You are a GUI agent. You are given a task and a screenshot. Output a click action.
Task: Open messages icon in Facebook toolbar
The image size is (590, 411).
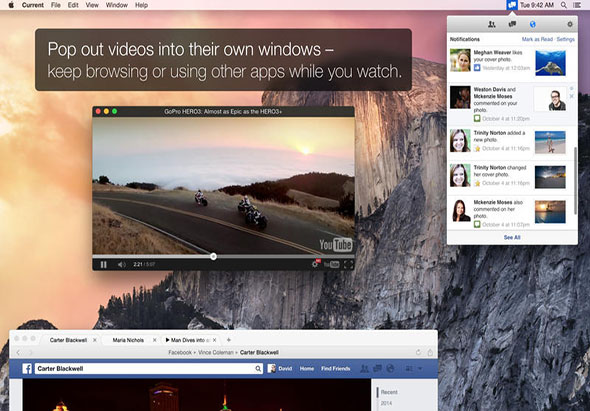[x=377, y=368]
